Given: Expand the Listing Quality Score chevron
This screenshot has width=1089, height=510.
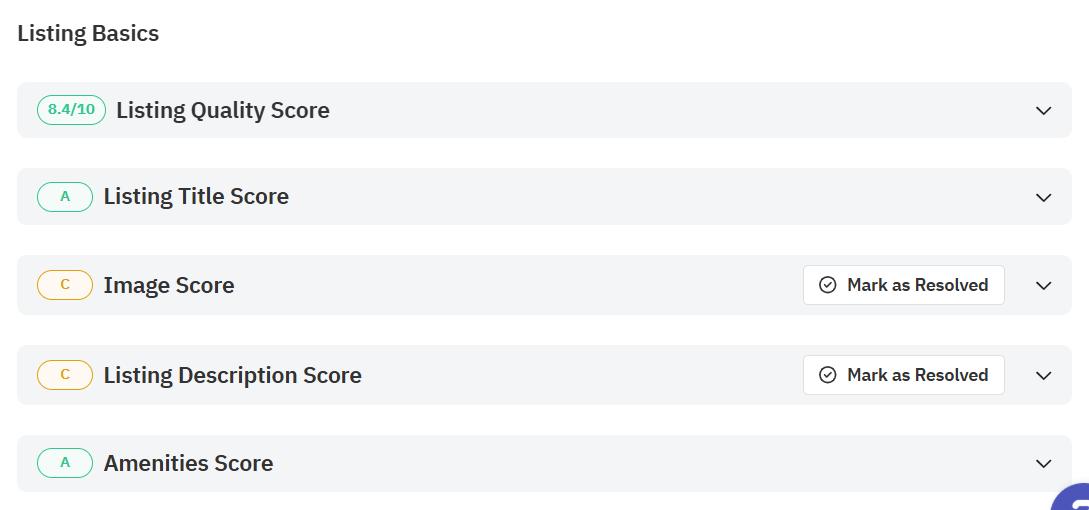Looking at the screenshot, I should click(1044, 110).
